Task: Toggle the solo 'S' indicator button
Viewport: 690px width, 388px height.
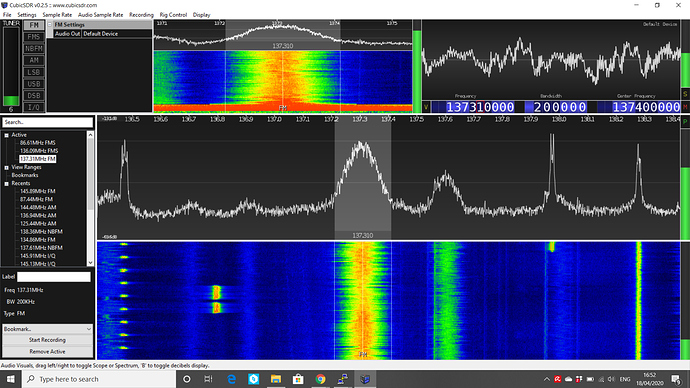Action: [685, 95]
